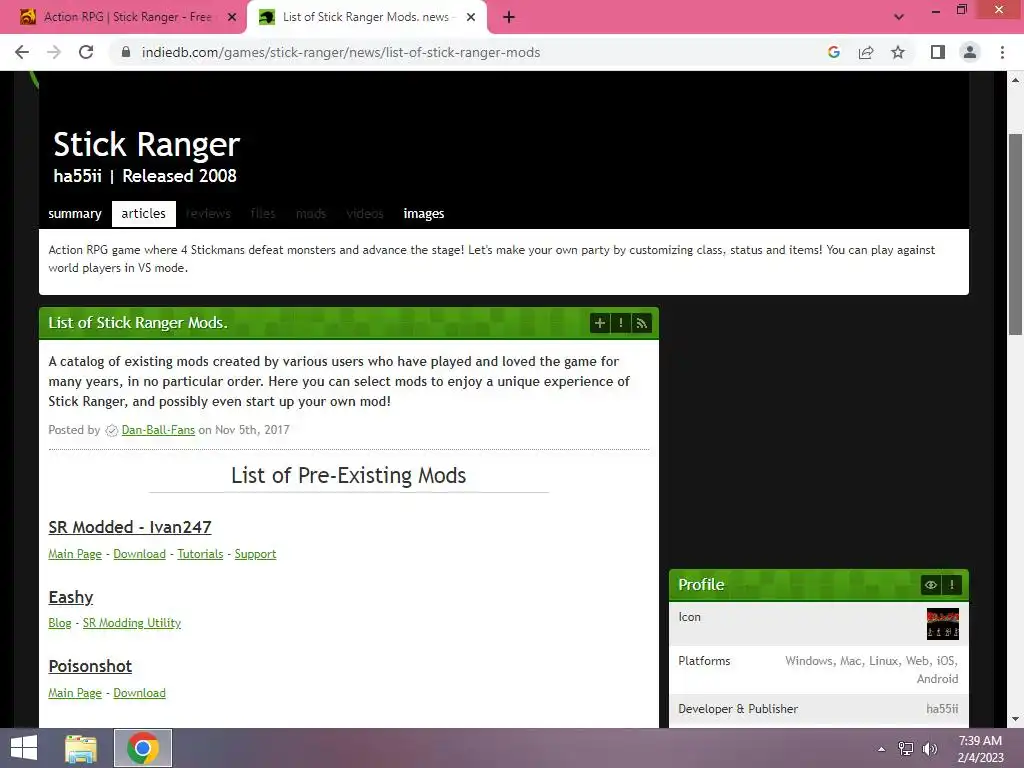Expand the tab search dropdown
The image size is (1024, 768).
tap(899, 17)
